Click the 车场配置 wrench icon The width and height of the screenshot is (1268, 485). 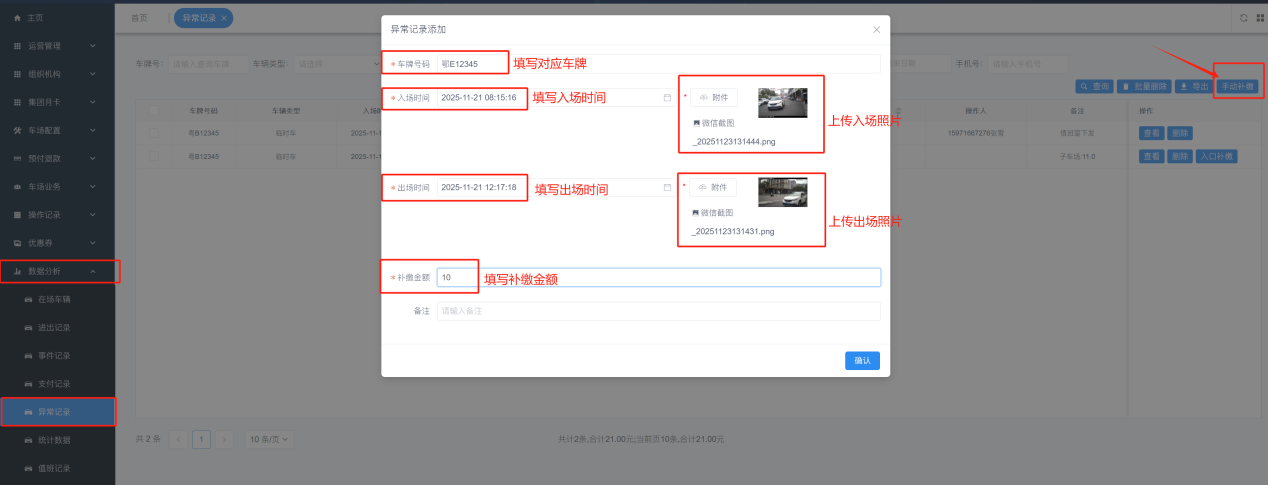click(17, 130)
